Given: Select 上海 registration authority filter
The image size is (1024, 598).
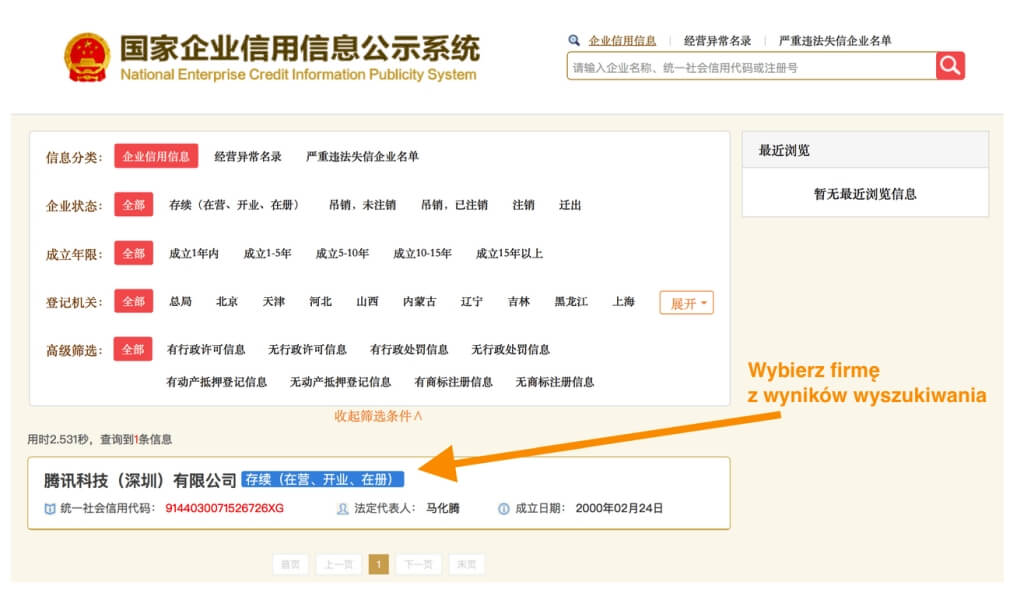Looking at the screenshot, I should tap(623, 302).
